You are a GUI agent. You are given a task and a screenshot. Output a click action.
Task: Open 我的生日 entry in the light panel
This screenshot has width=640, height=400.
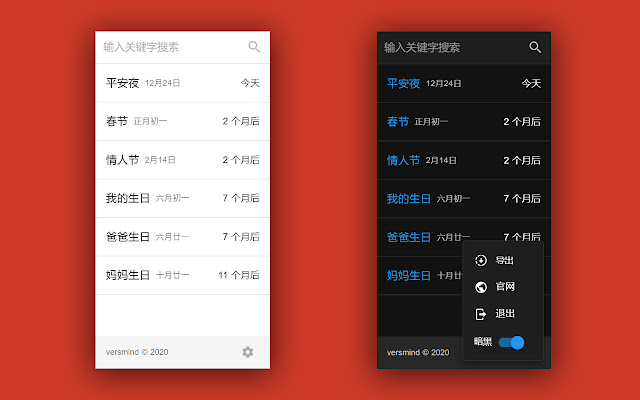(x=182, y=198)
